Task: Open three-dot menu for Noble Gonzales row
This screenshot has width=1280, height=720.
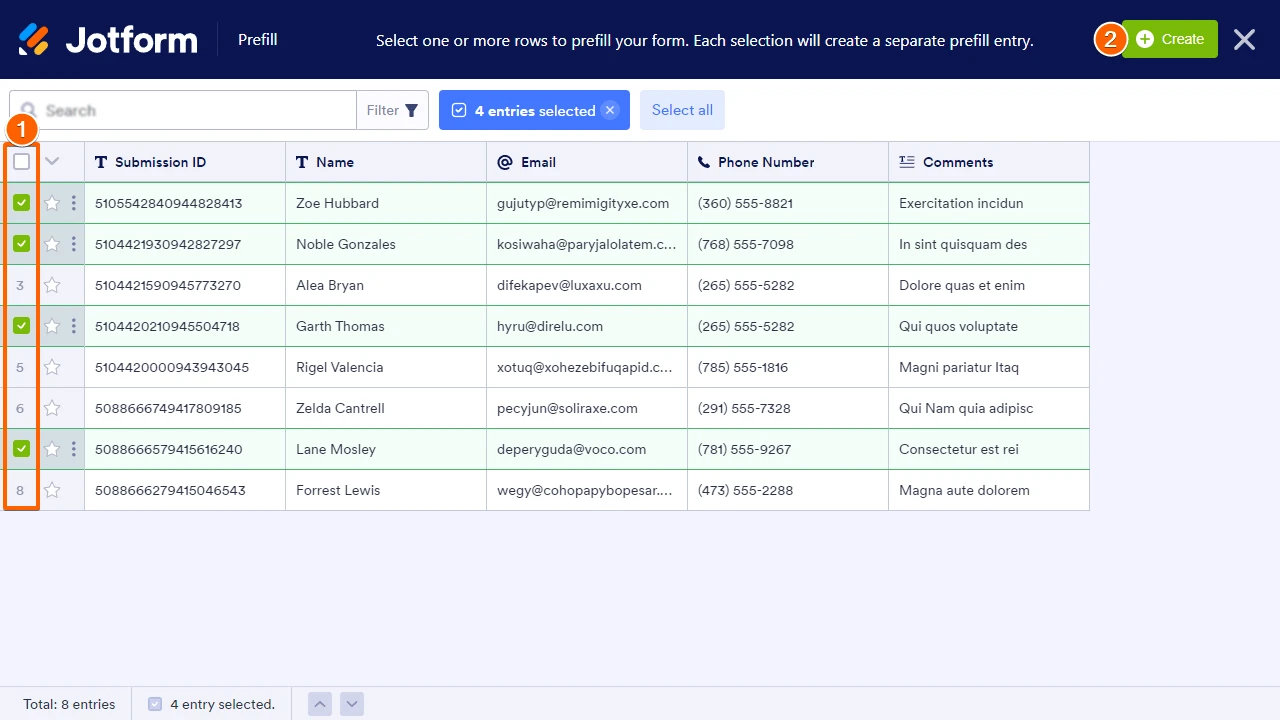Action: click(x=73, y=244)
